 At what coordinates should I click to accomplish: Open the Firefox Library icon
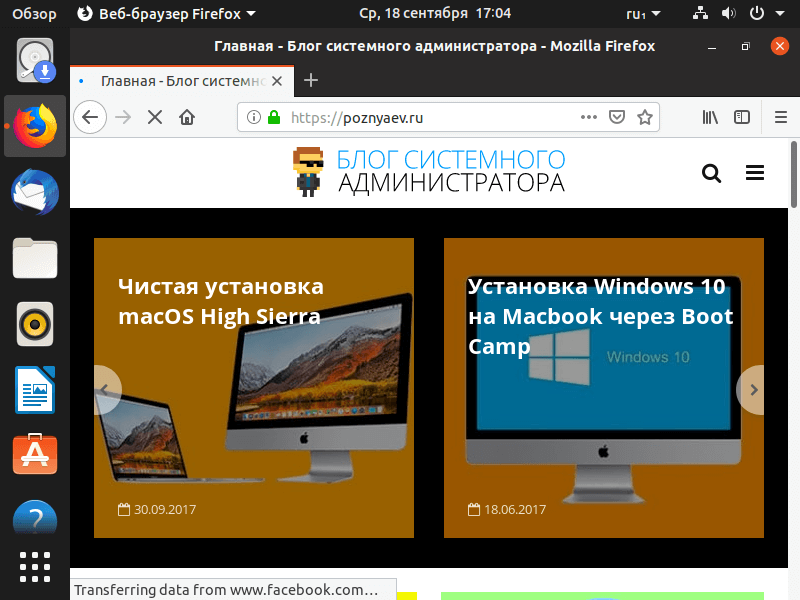710,117
